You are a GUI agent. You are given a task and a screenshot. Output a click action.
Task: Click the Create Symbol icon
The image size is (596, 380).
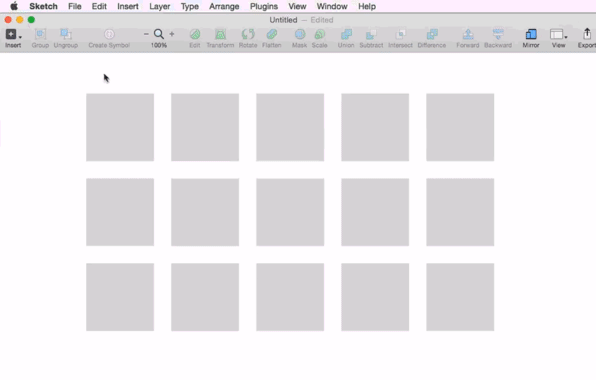[109, 34]
